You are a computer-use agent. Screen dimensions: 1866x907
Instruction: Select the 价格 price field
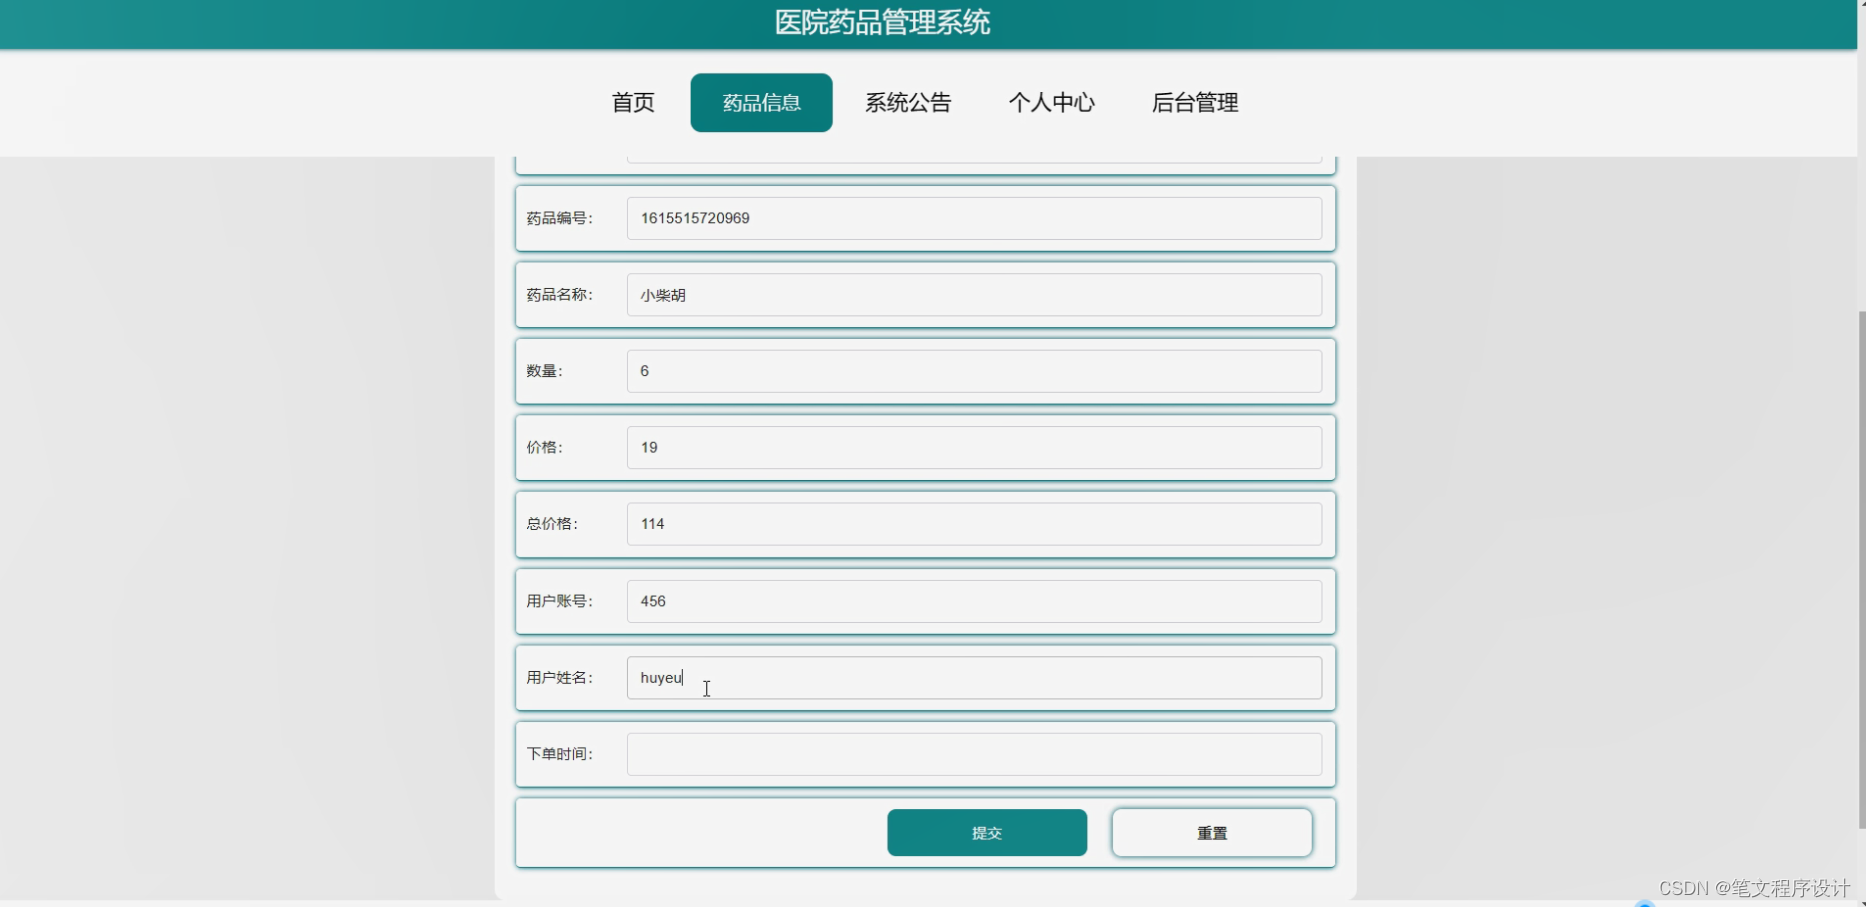point(973,447)
